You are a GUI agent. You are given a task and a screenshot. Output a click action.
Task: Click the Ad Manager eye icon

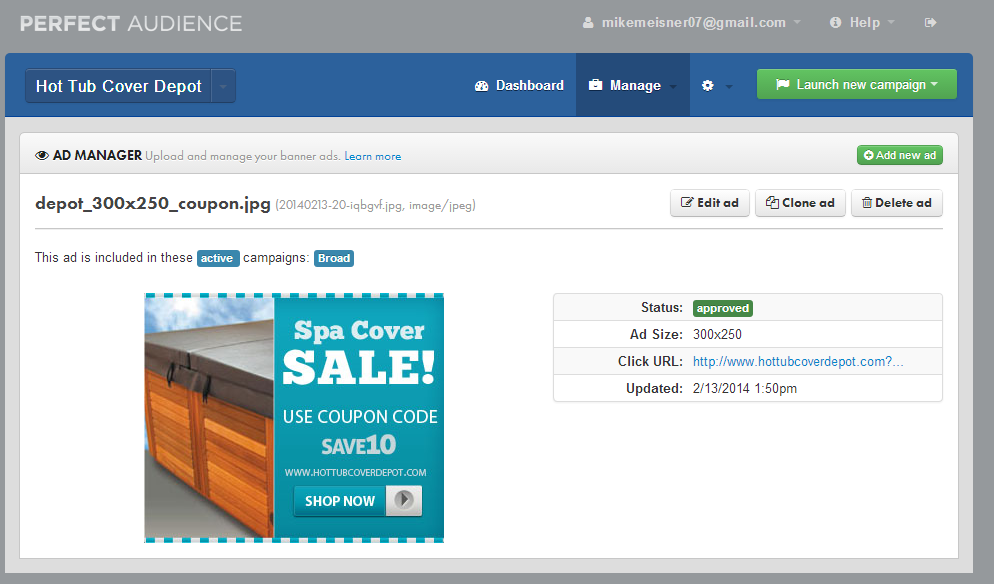coord(42,155)
